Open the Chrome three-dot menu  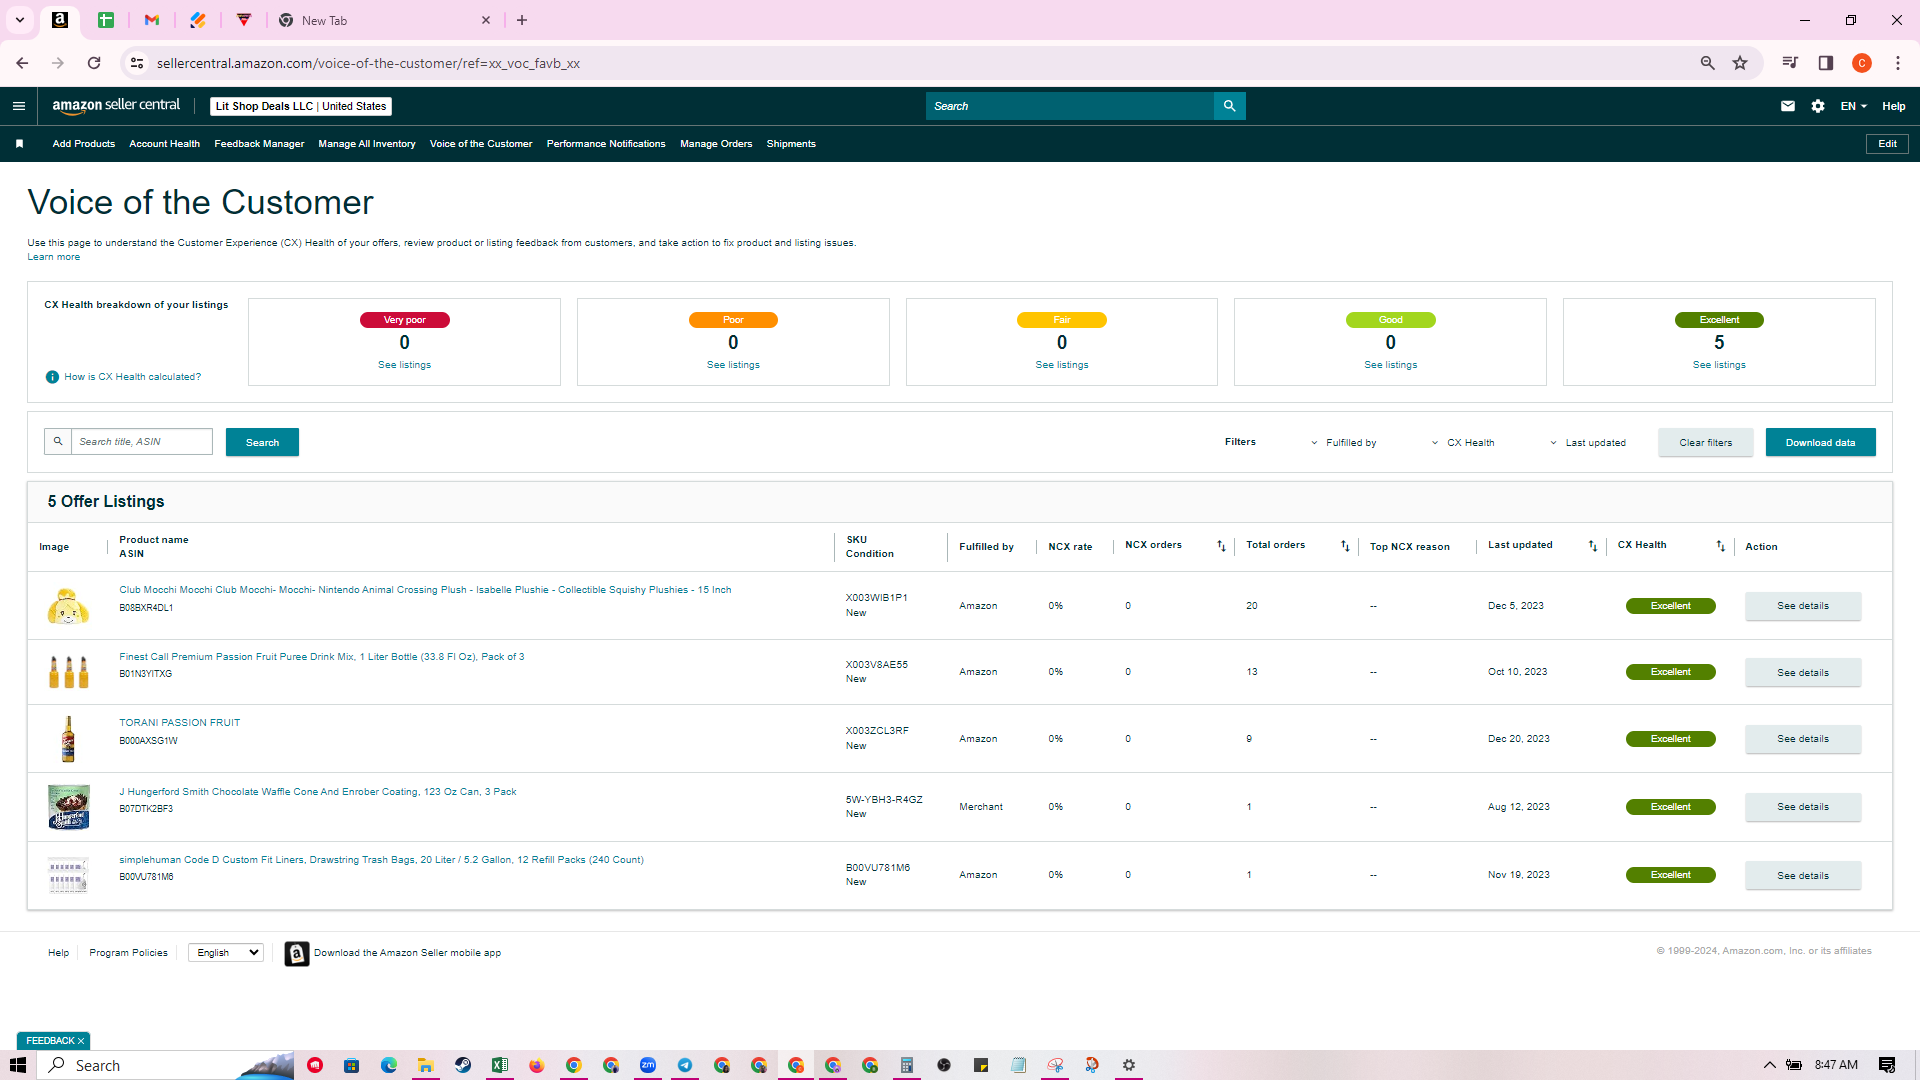pyautogui.click(x=1898, y=63)
